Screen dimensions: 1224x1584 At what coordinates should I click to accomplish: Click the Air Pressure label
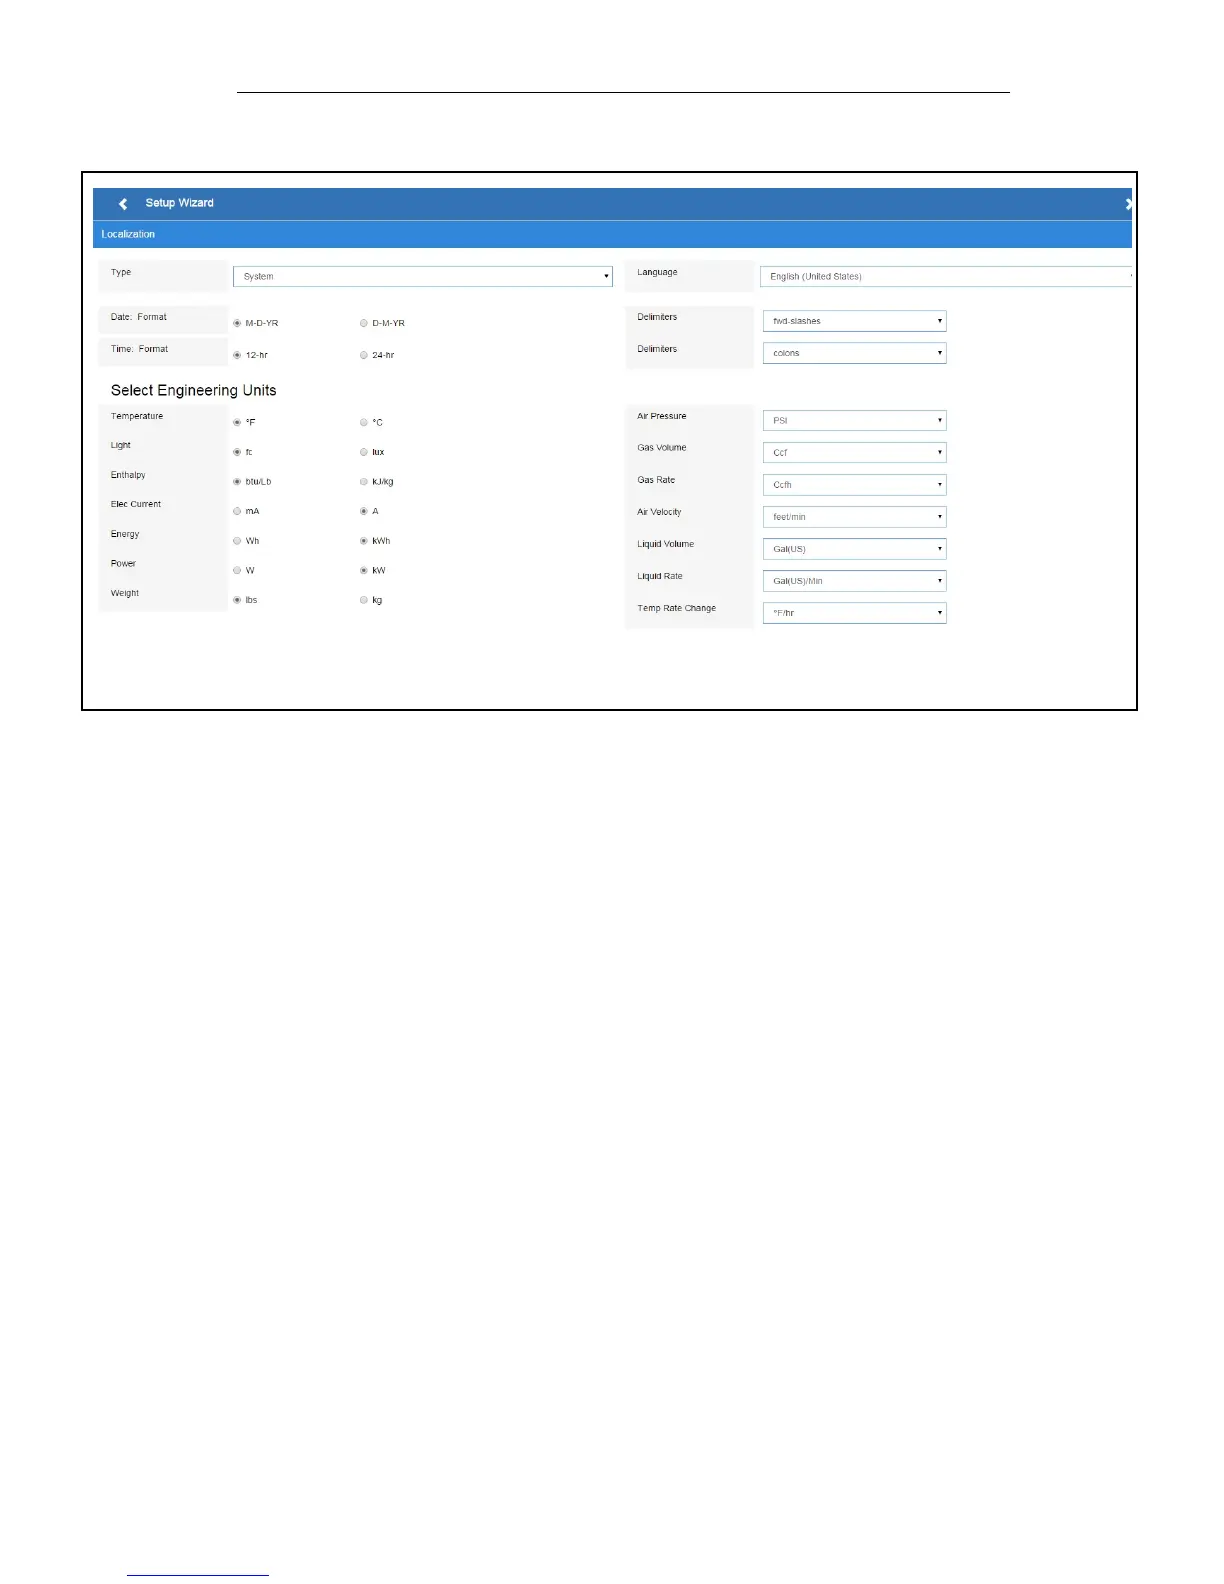coord(661,416)
